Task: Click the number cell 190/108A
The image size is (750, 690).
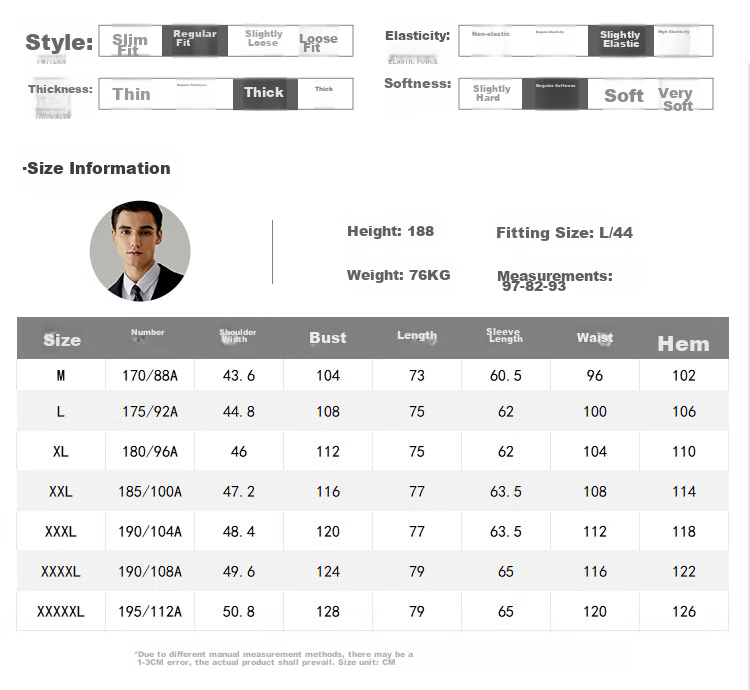Action: click(x=150, y=572)
